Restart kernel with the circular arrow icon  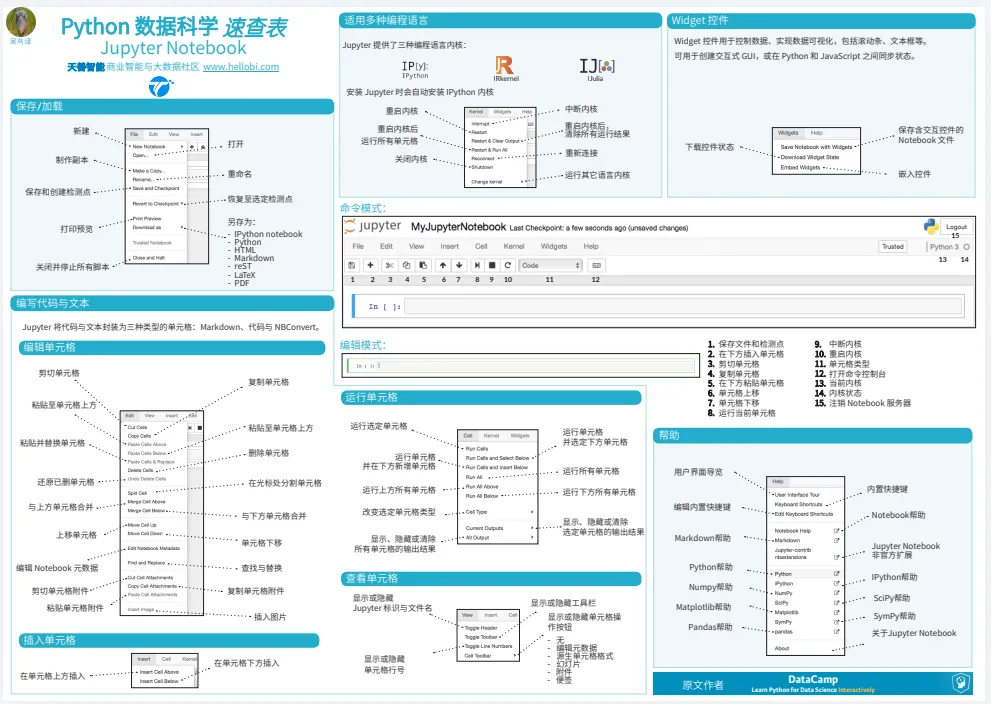click(x=508, y=265)
